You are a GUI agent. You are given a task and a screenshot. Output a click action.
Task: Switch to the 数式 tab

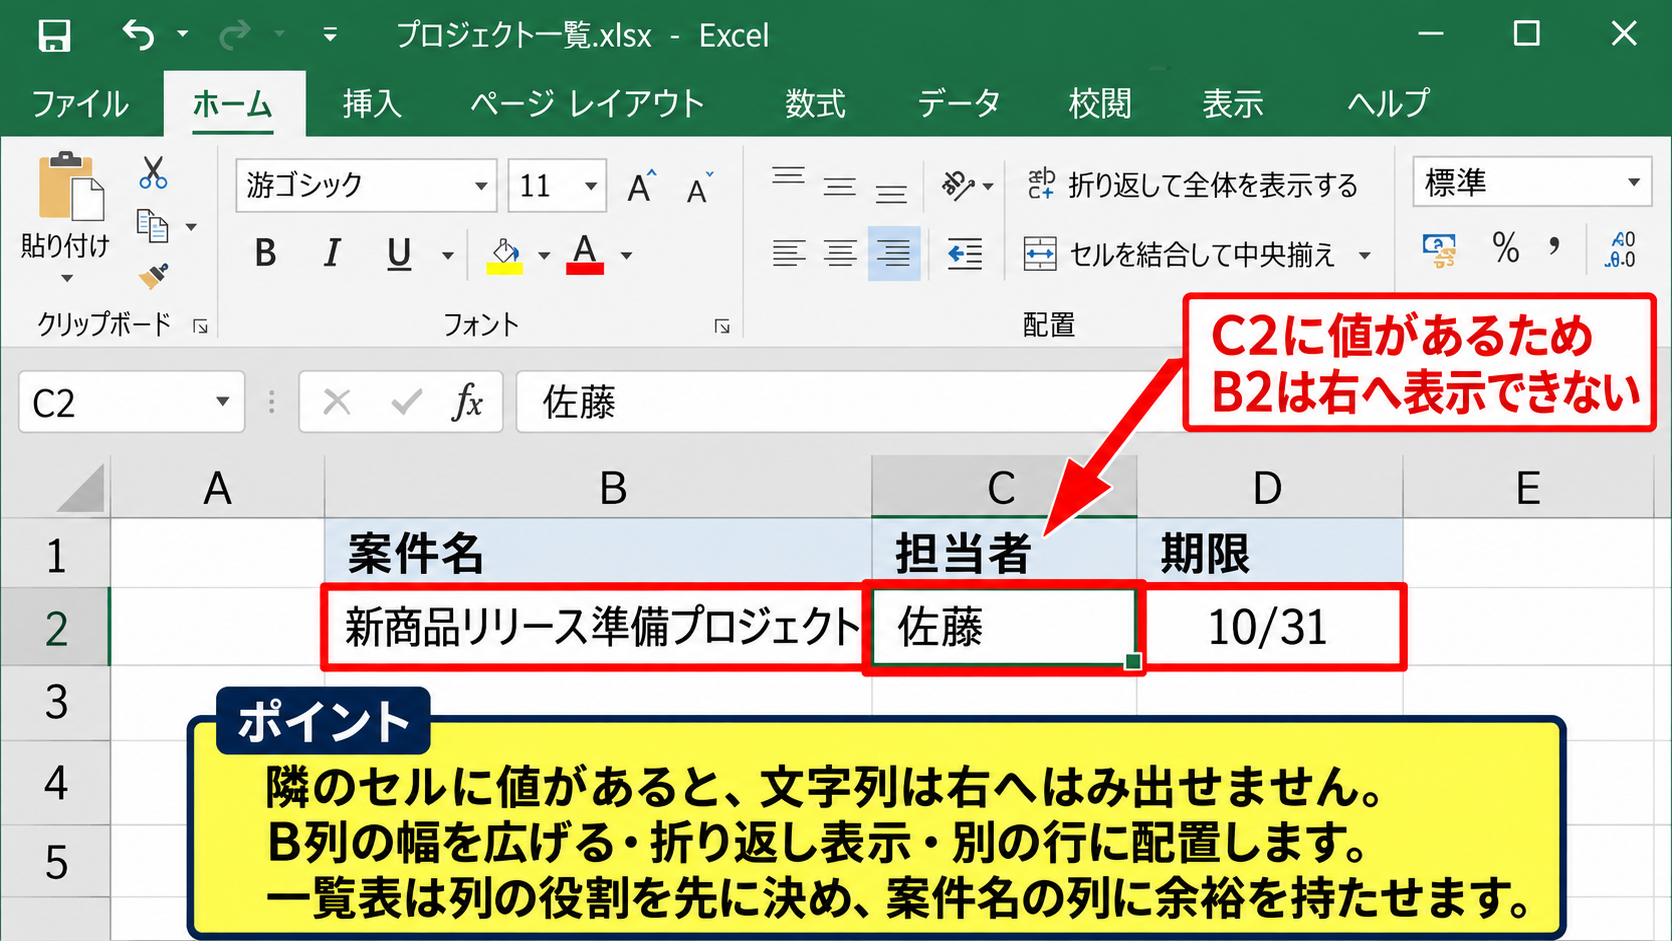[815, 104]
